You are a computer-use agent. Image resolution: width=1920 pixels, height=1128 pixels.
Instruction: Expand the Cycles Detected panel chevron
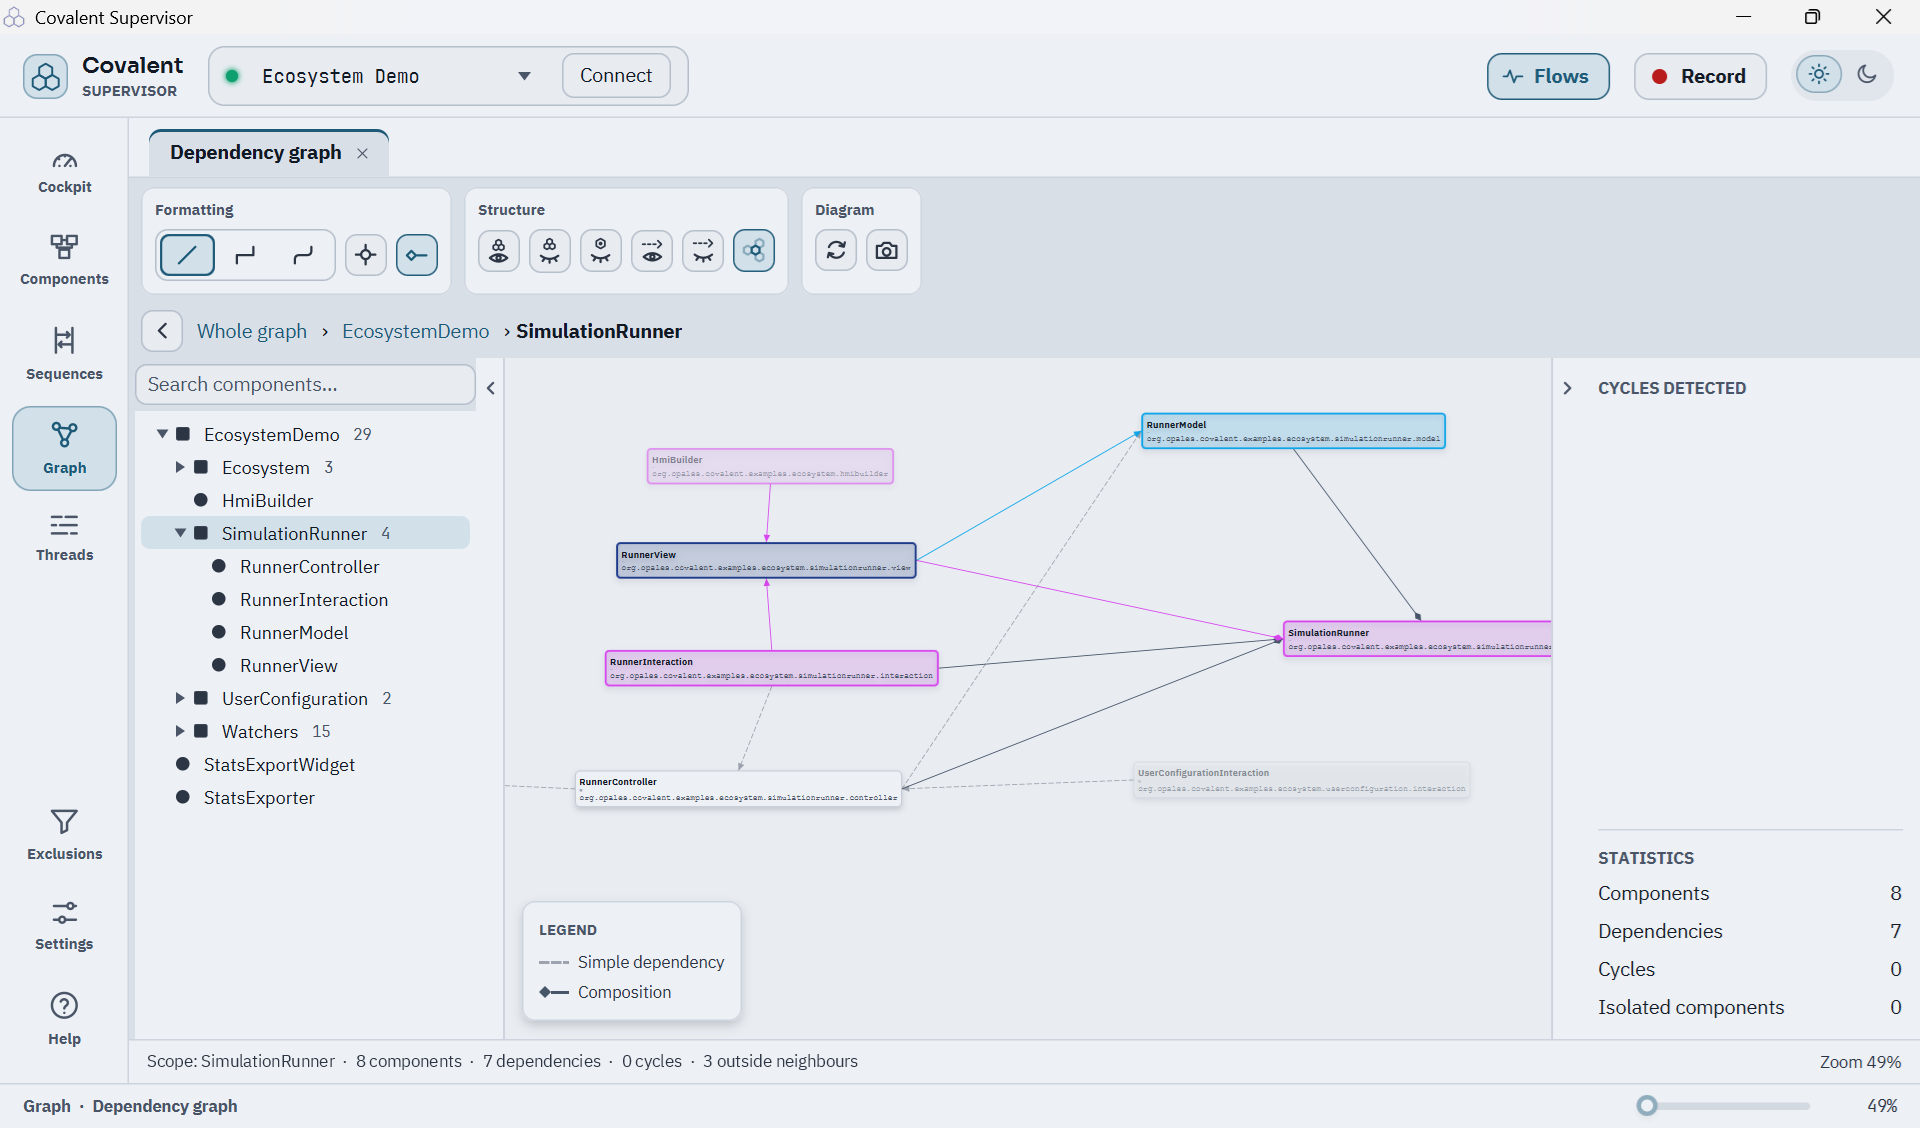pyautogui.click(x=1567, y=388)
